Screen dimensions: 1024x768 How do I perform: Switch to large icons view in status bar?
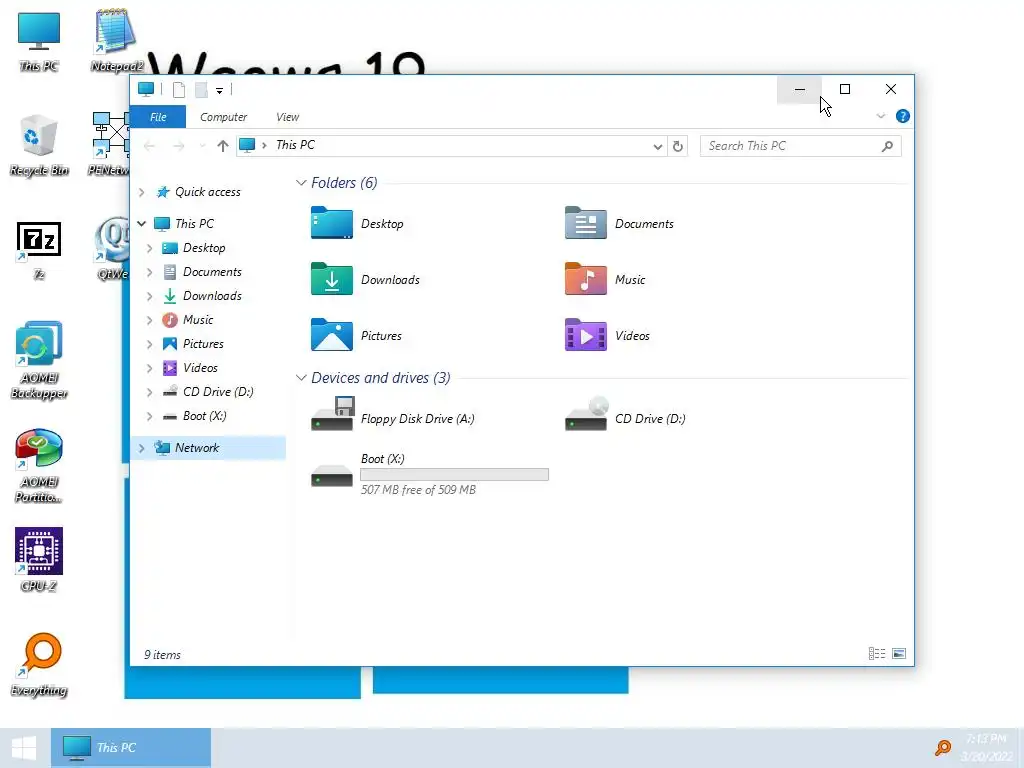point(899,654)
